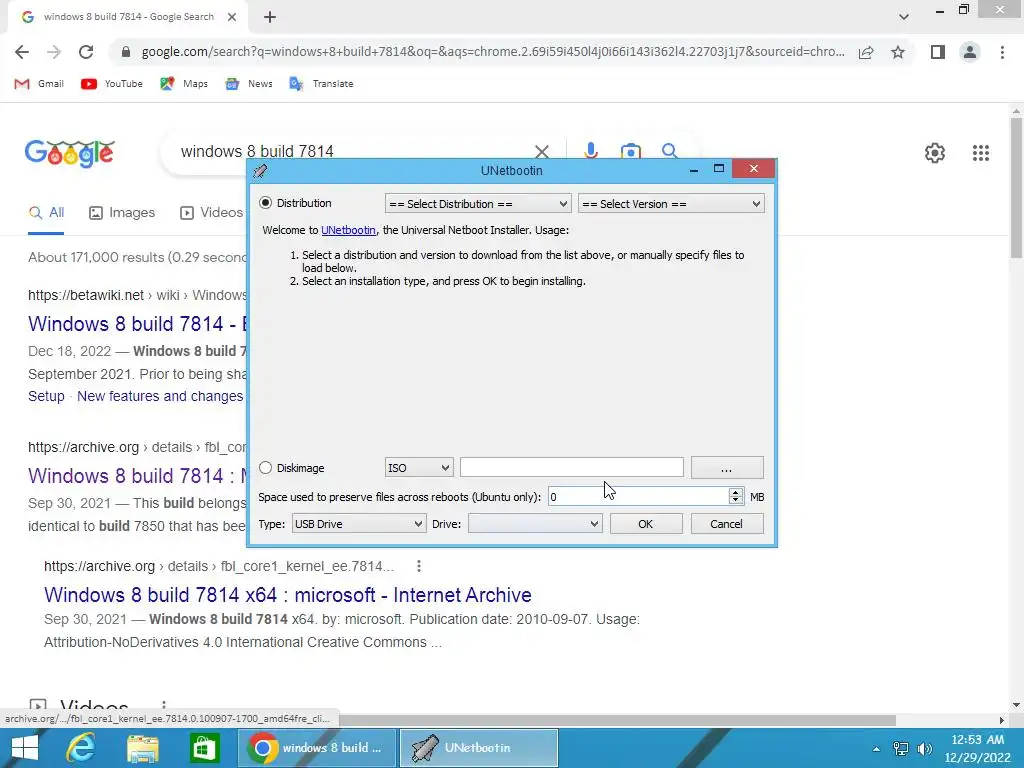Open Google search settings gear

pyautogui.click(x=935, y=153)
